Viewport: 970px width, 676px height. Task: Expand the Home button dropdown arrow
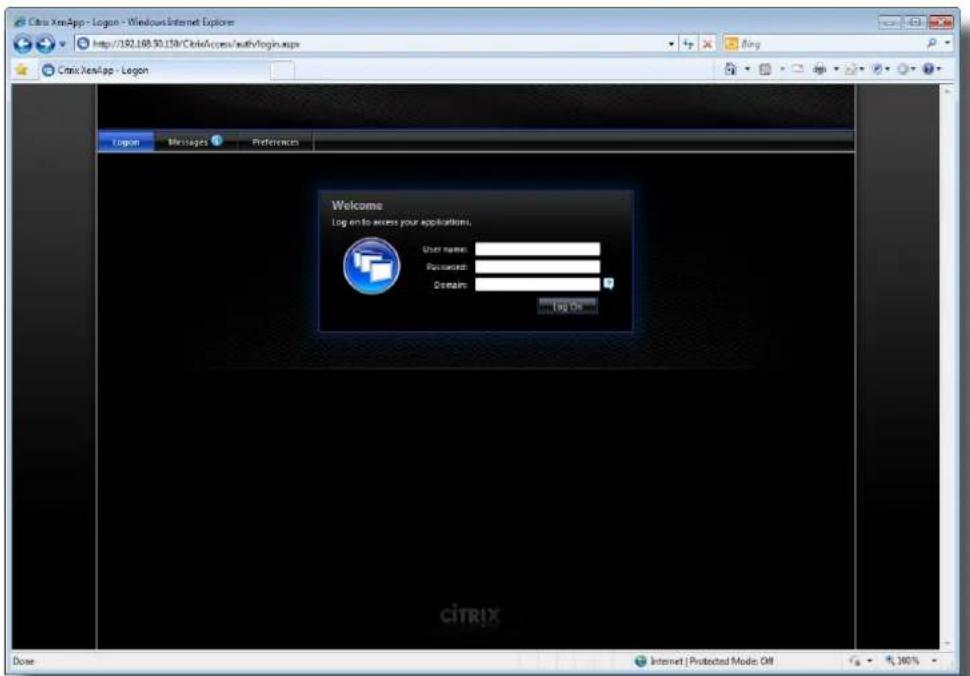pos(747,69)
